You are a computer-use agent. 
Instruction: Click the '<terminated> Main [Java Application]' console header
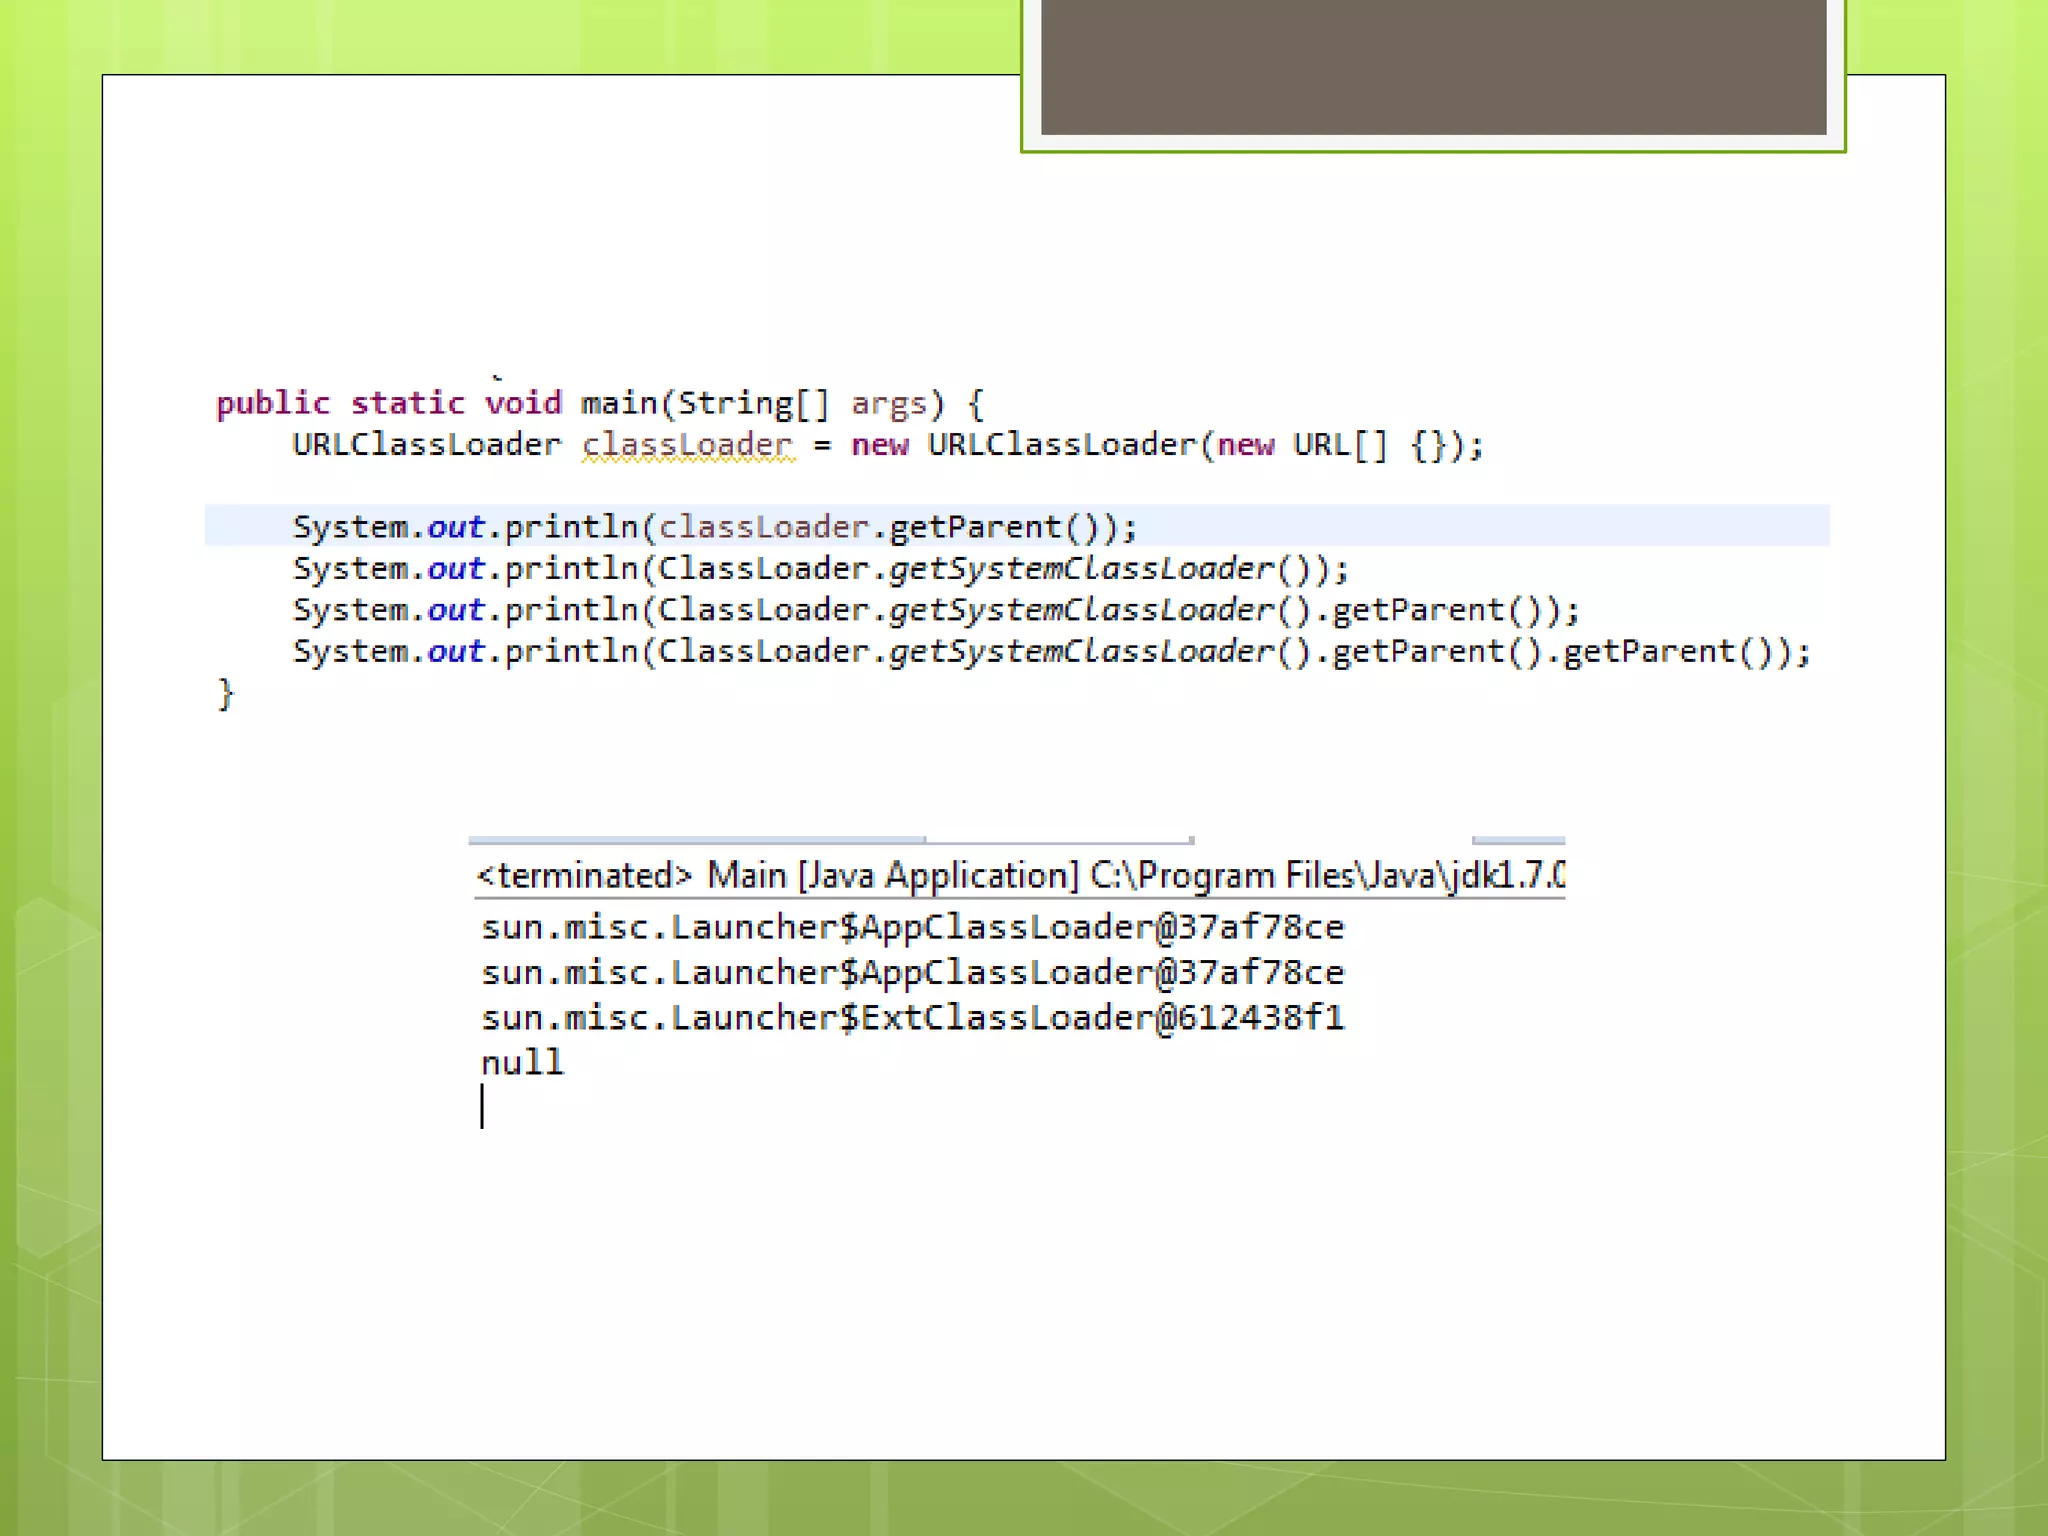[x=778, y=876]
